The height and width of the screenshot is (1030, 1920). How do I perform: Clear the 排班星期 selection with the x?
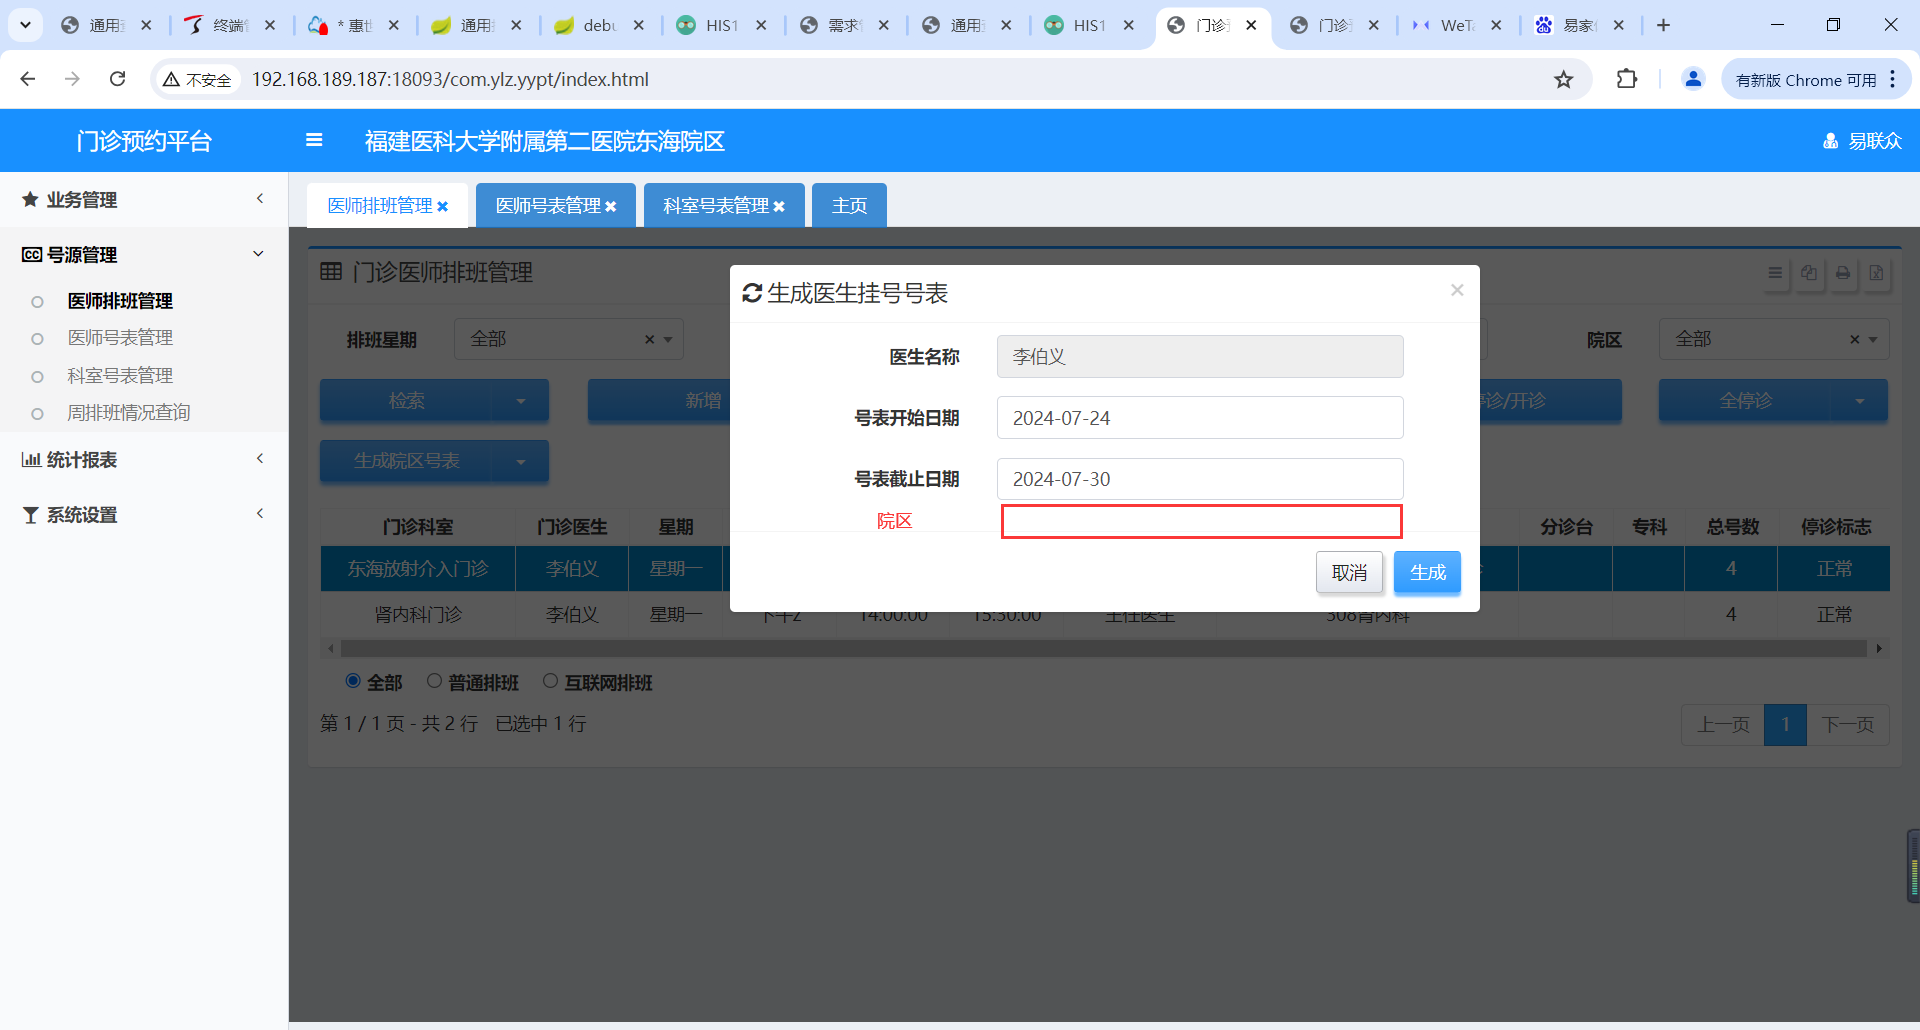(649, 340)
